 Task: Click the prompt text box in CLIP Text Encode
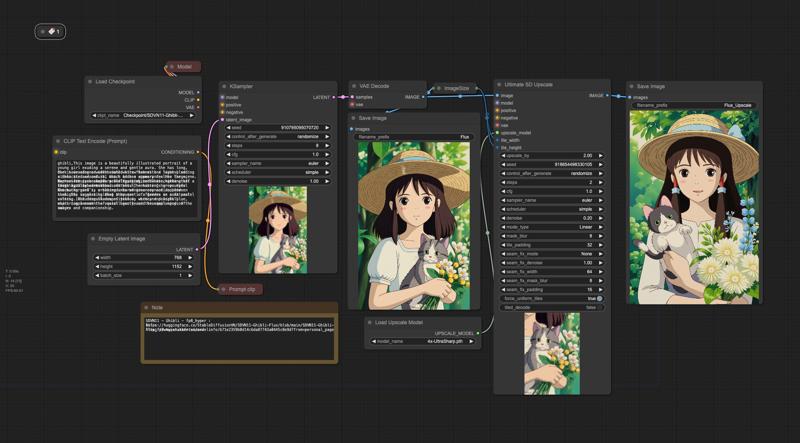pos(127,190)
